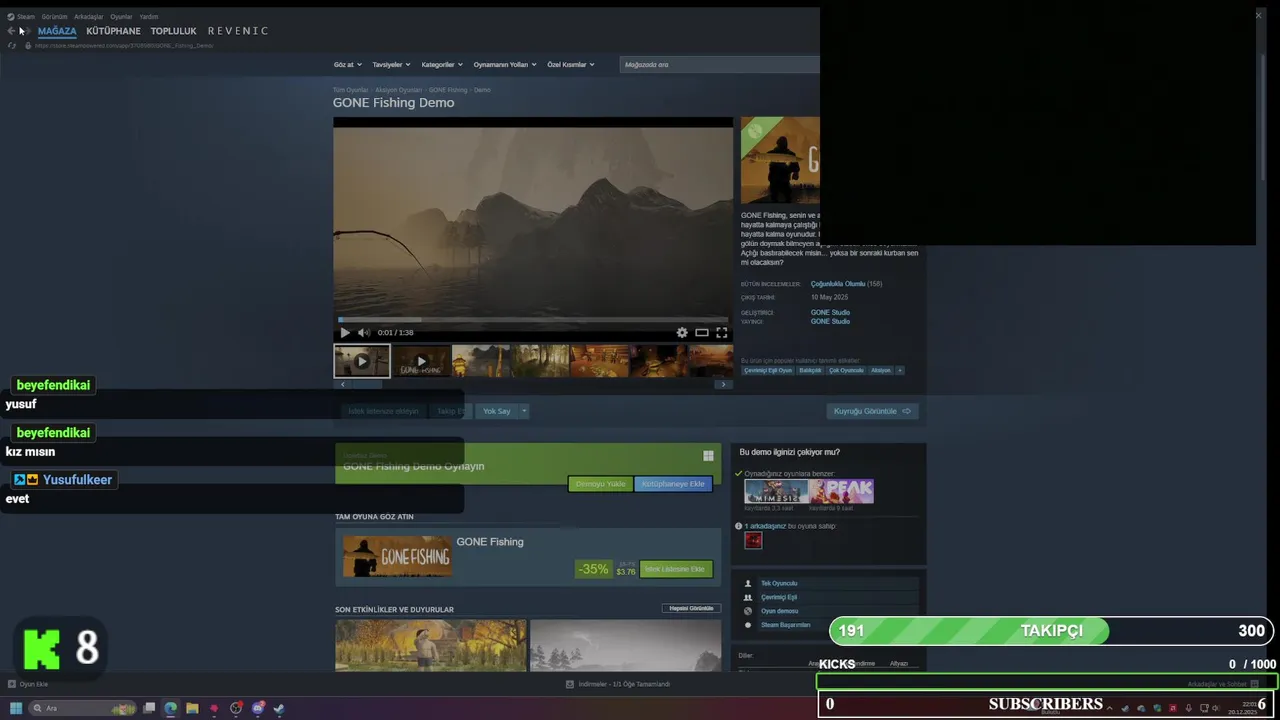Switch to the MAĞAZA tab
The height and width of the screenshot is (720, 1280).
coord(57,31)
